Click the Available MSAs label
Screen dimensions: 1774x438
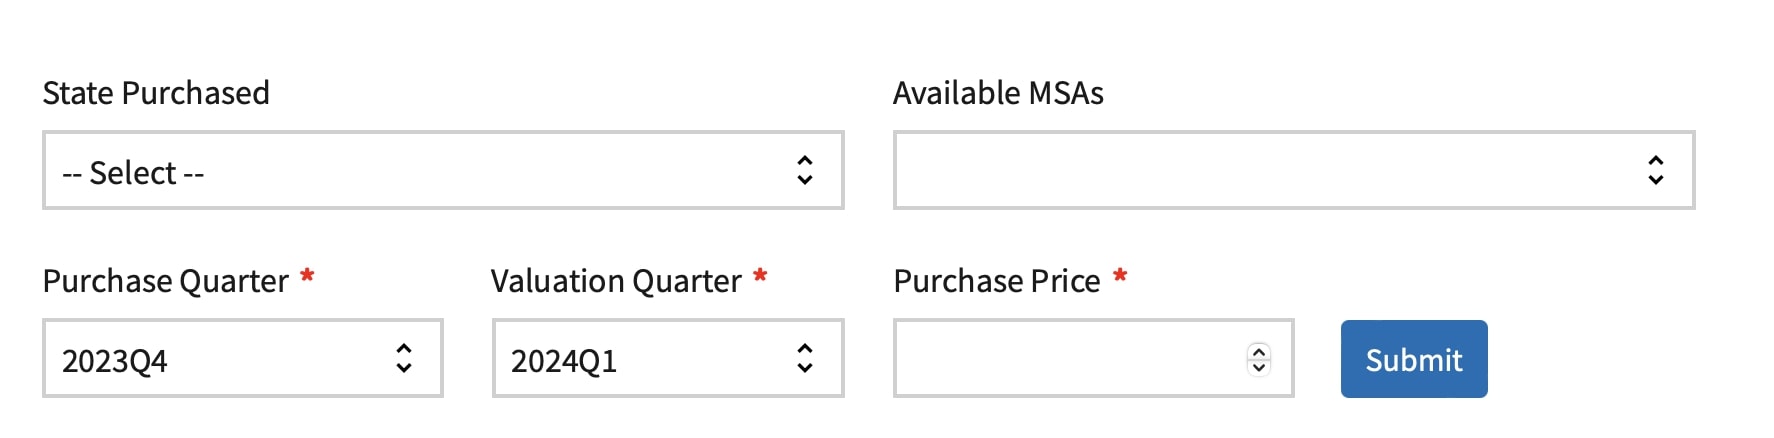tap(998, 93)
